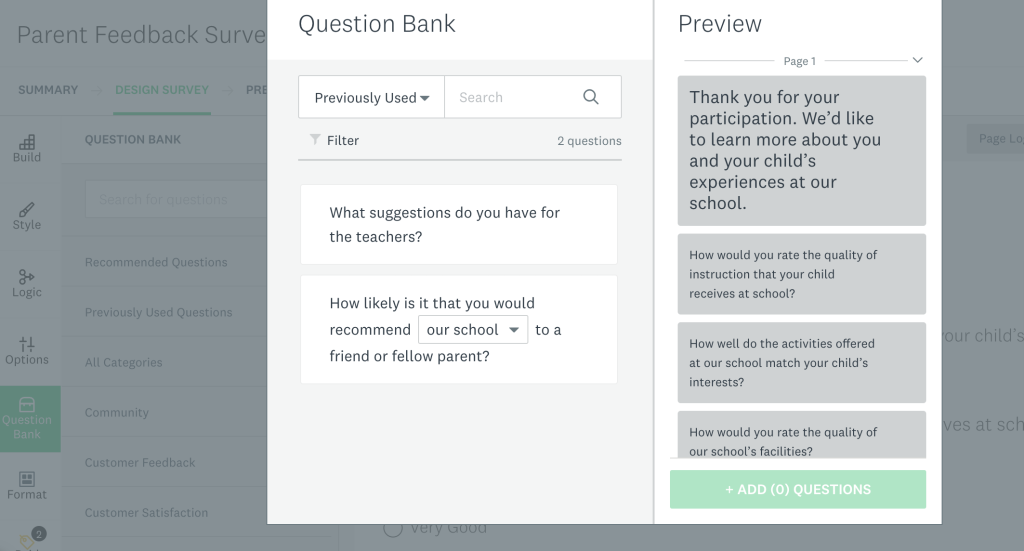Open the Previously Used dropdown
Viewport: 1024px width, 551px height.
point(372,97)
